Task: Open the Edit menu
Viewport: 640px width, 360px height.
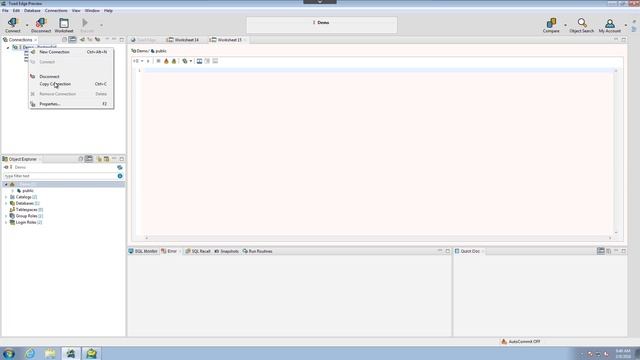Action: [x=16, y=11]
